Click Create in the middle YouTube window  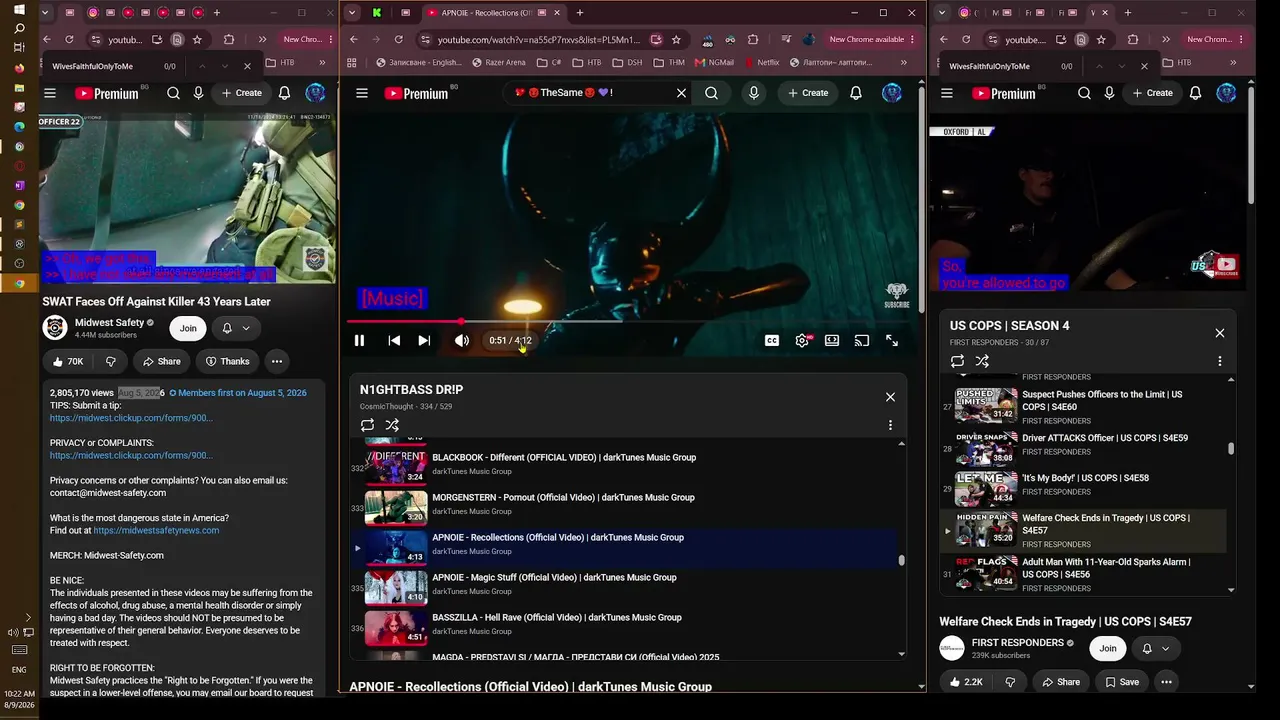808,93
